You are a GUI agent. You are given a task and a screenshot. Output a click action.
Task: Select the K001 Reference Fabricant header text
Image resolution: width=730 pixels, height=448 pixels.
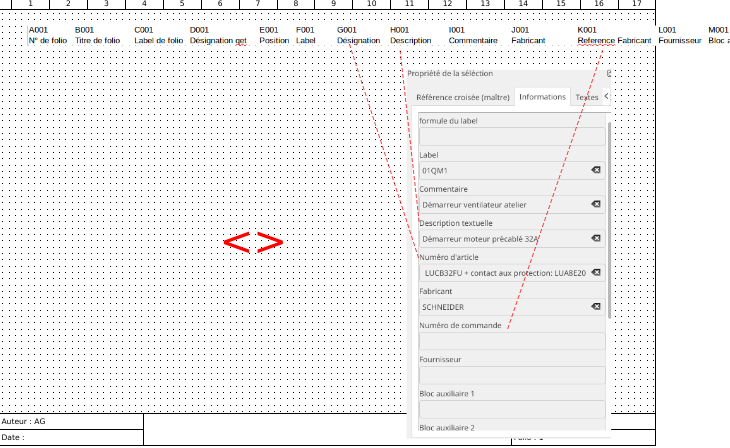[x=614, y=36]
